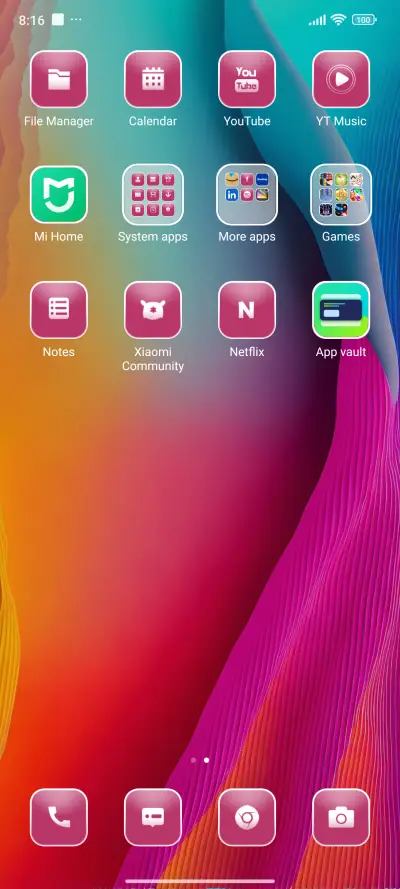Screen dimensions: 400x889
Task: Tap the "Calendar" label text
Action: coord(153,121)
